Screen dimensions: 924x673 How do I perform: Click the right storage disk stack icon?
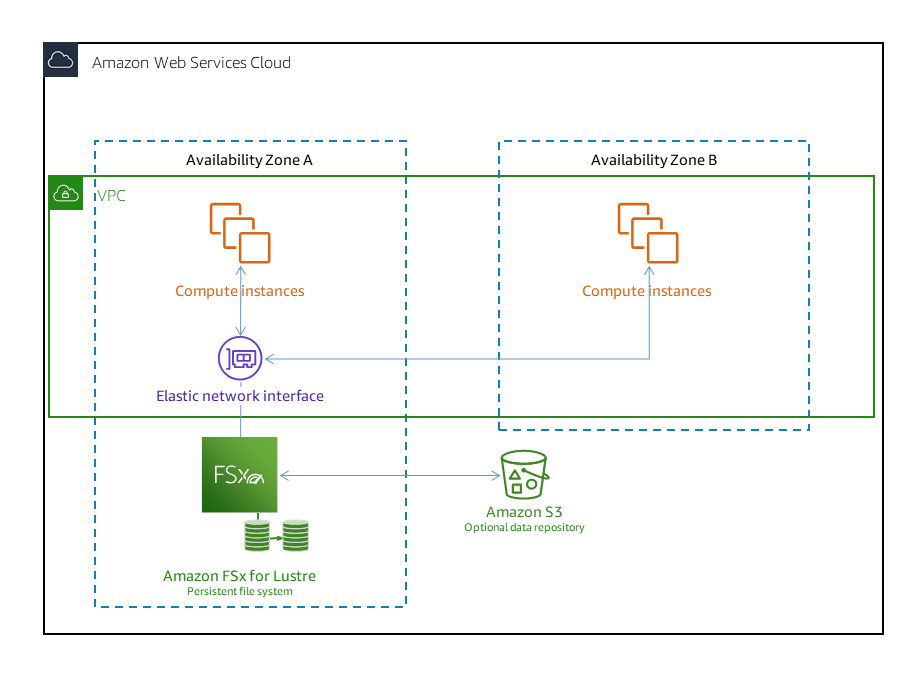click(295, 536)
